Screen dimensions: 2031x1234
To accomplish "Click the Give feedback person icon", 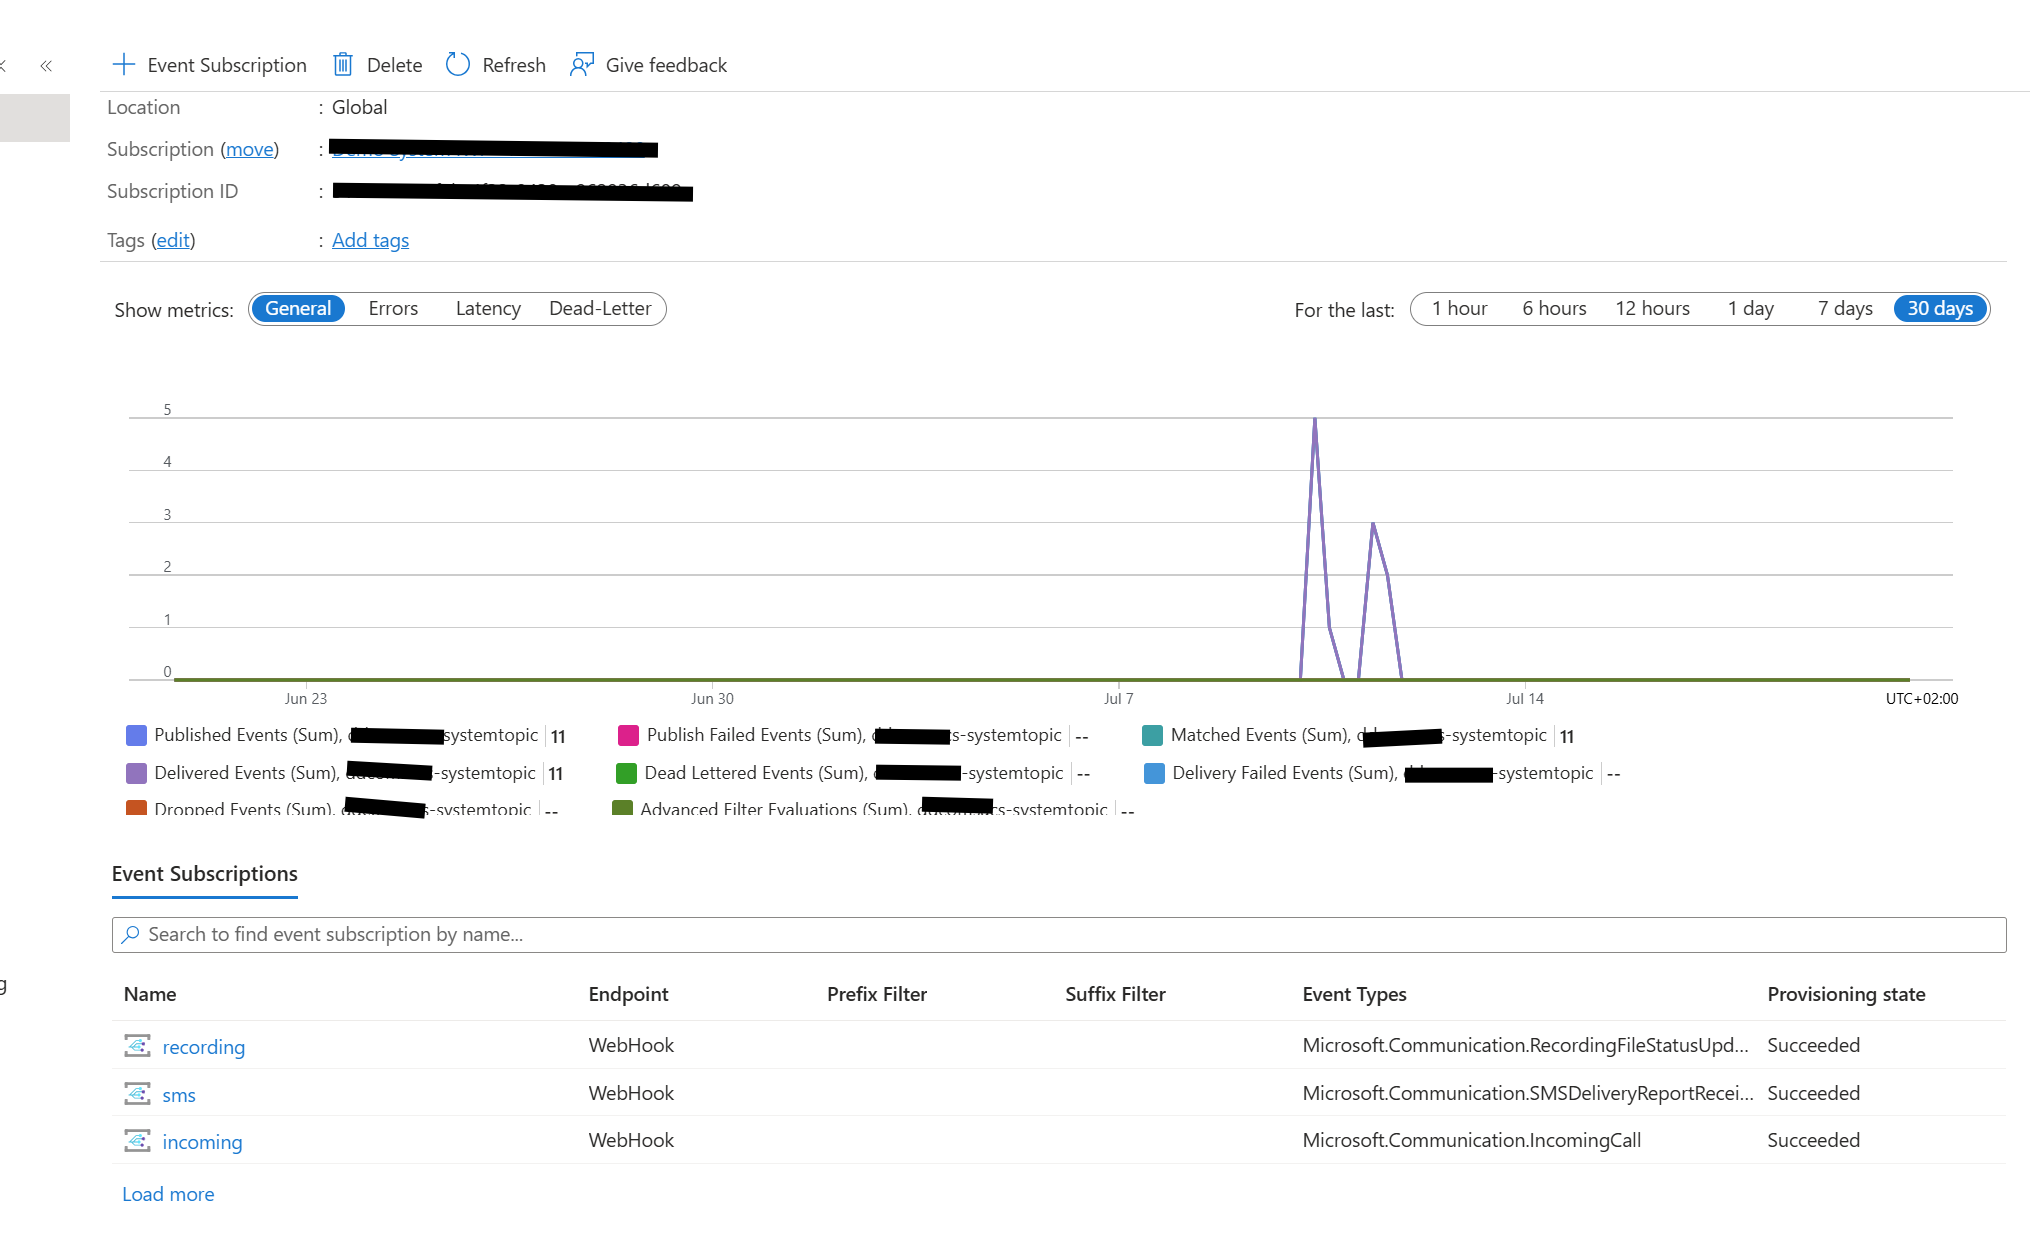I will (x=581, y=65).
